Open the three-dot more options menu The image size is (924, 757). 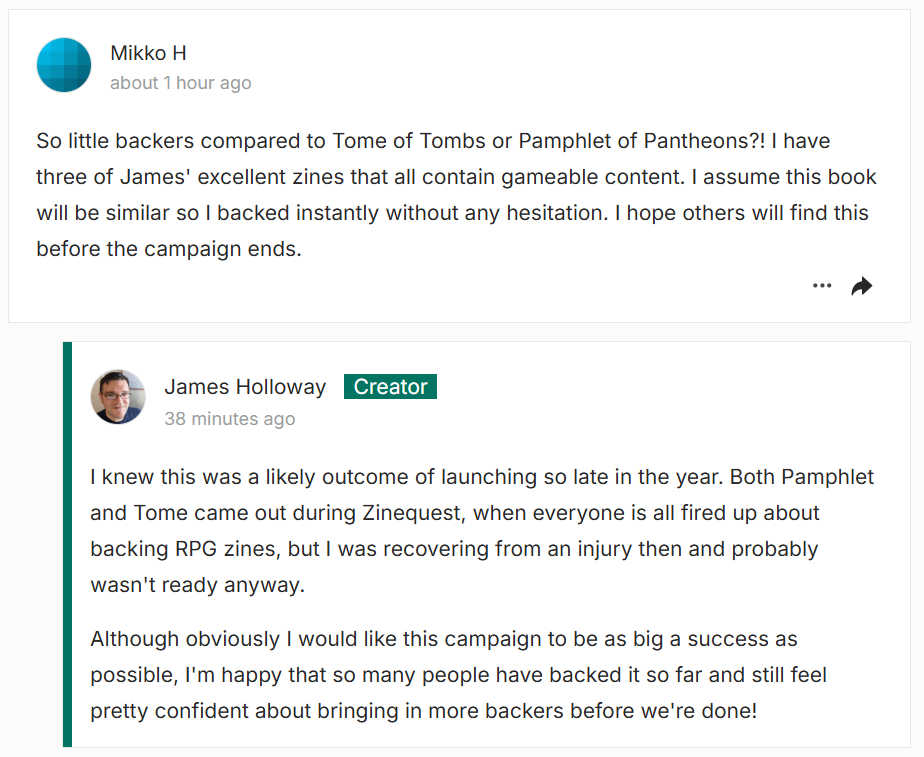coord(822,286)
